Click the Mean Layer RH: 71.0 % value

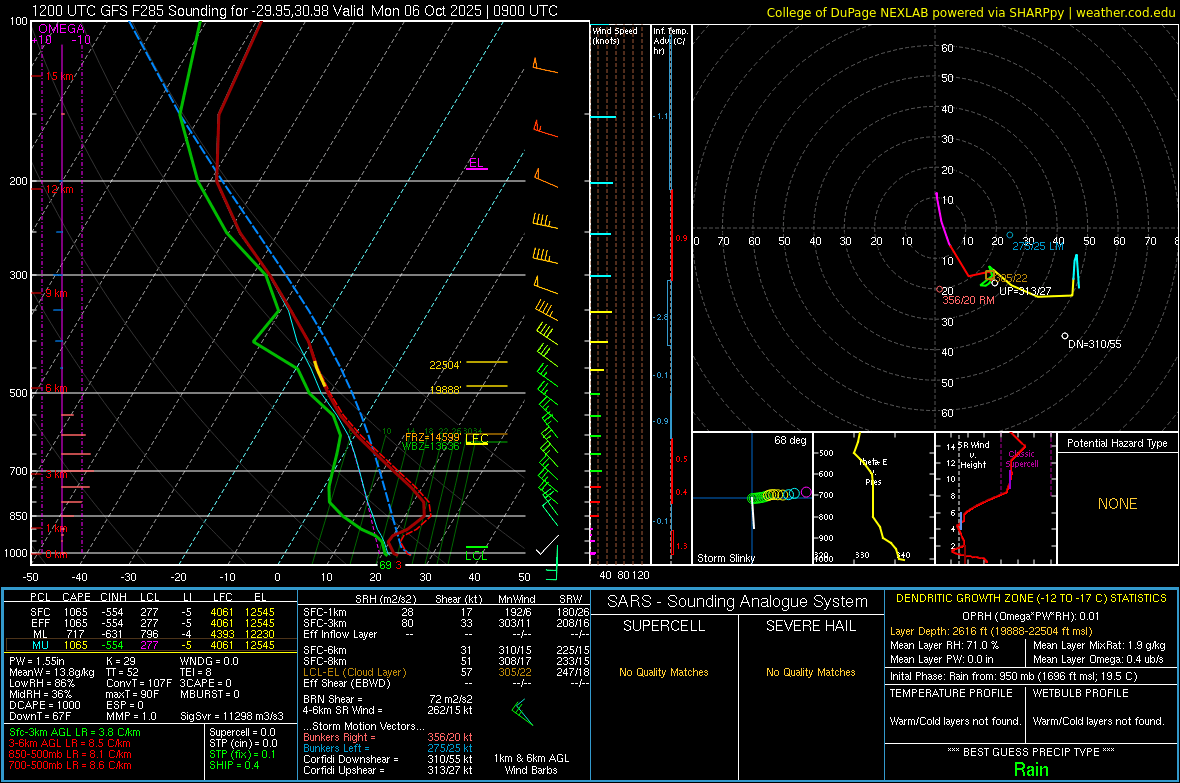point(944,645)
